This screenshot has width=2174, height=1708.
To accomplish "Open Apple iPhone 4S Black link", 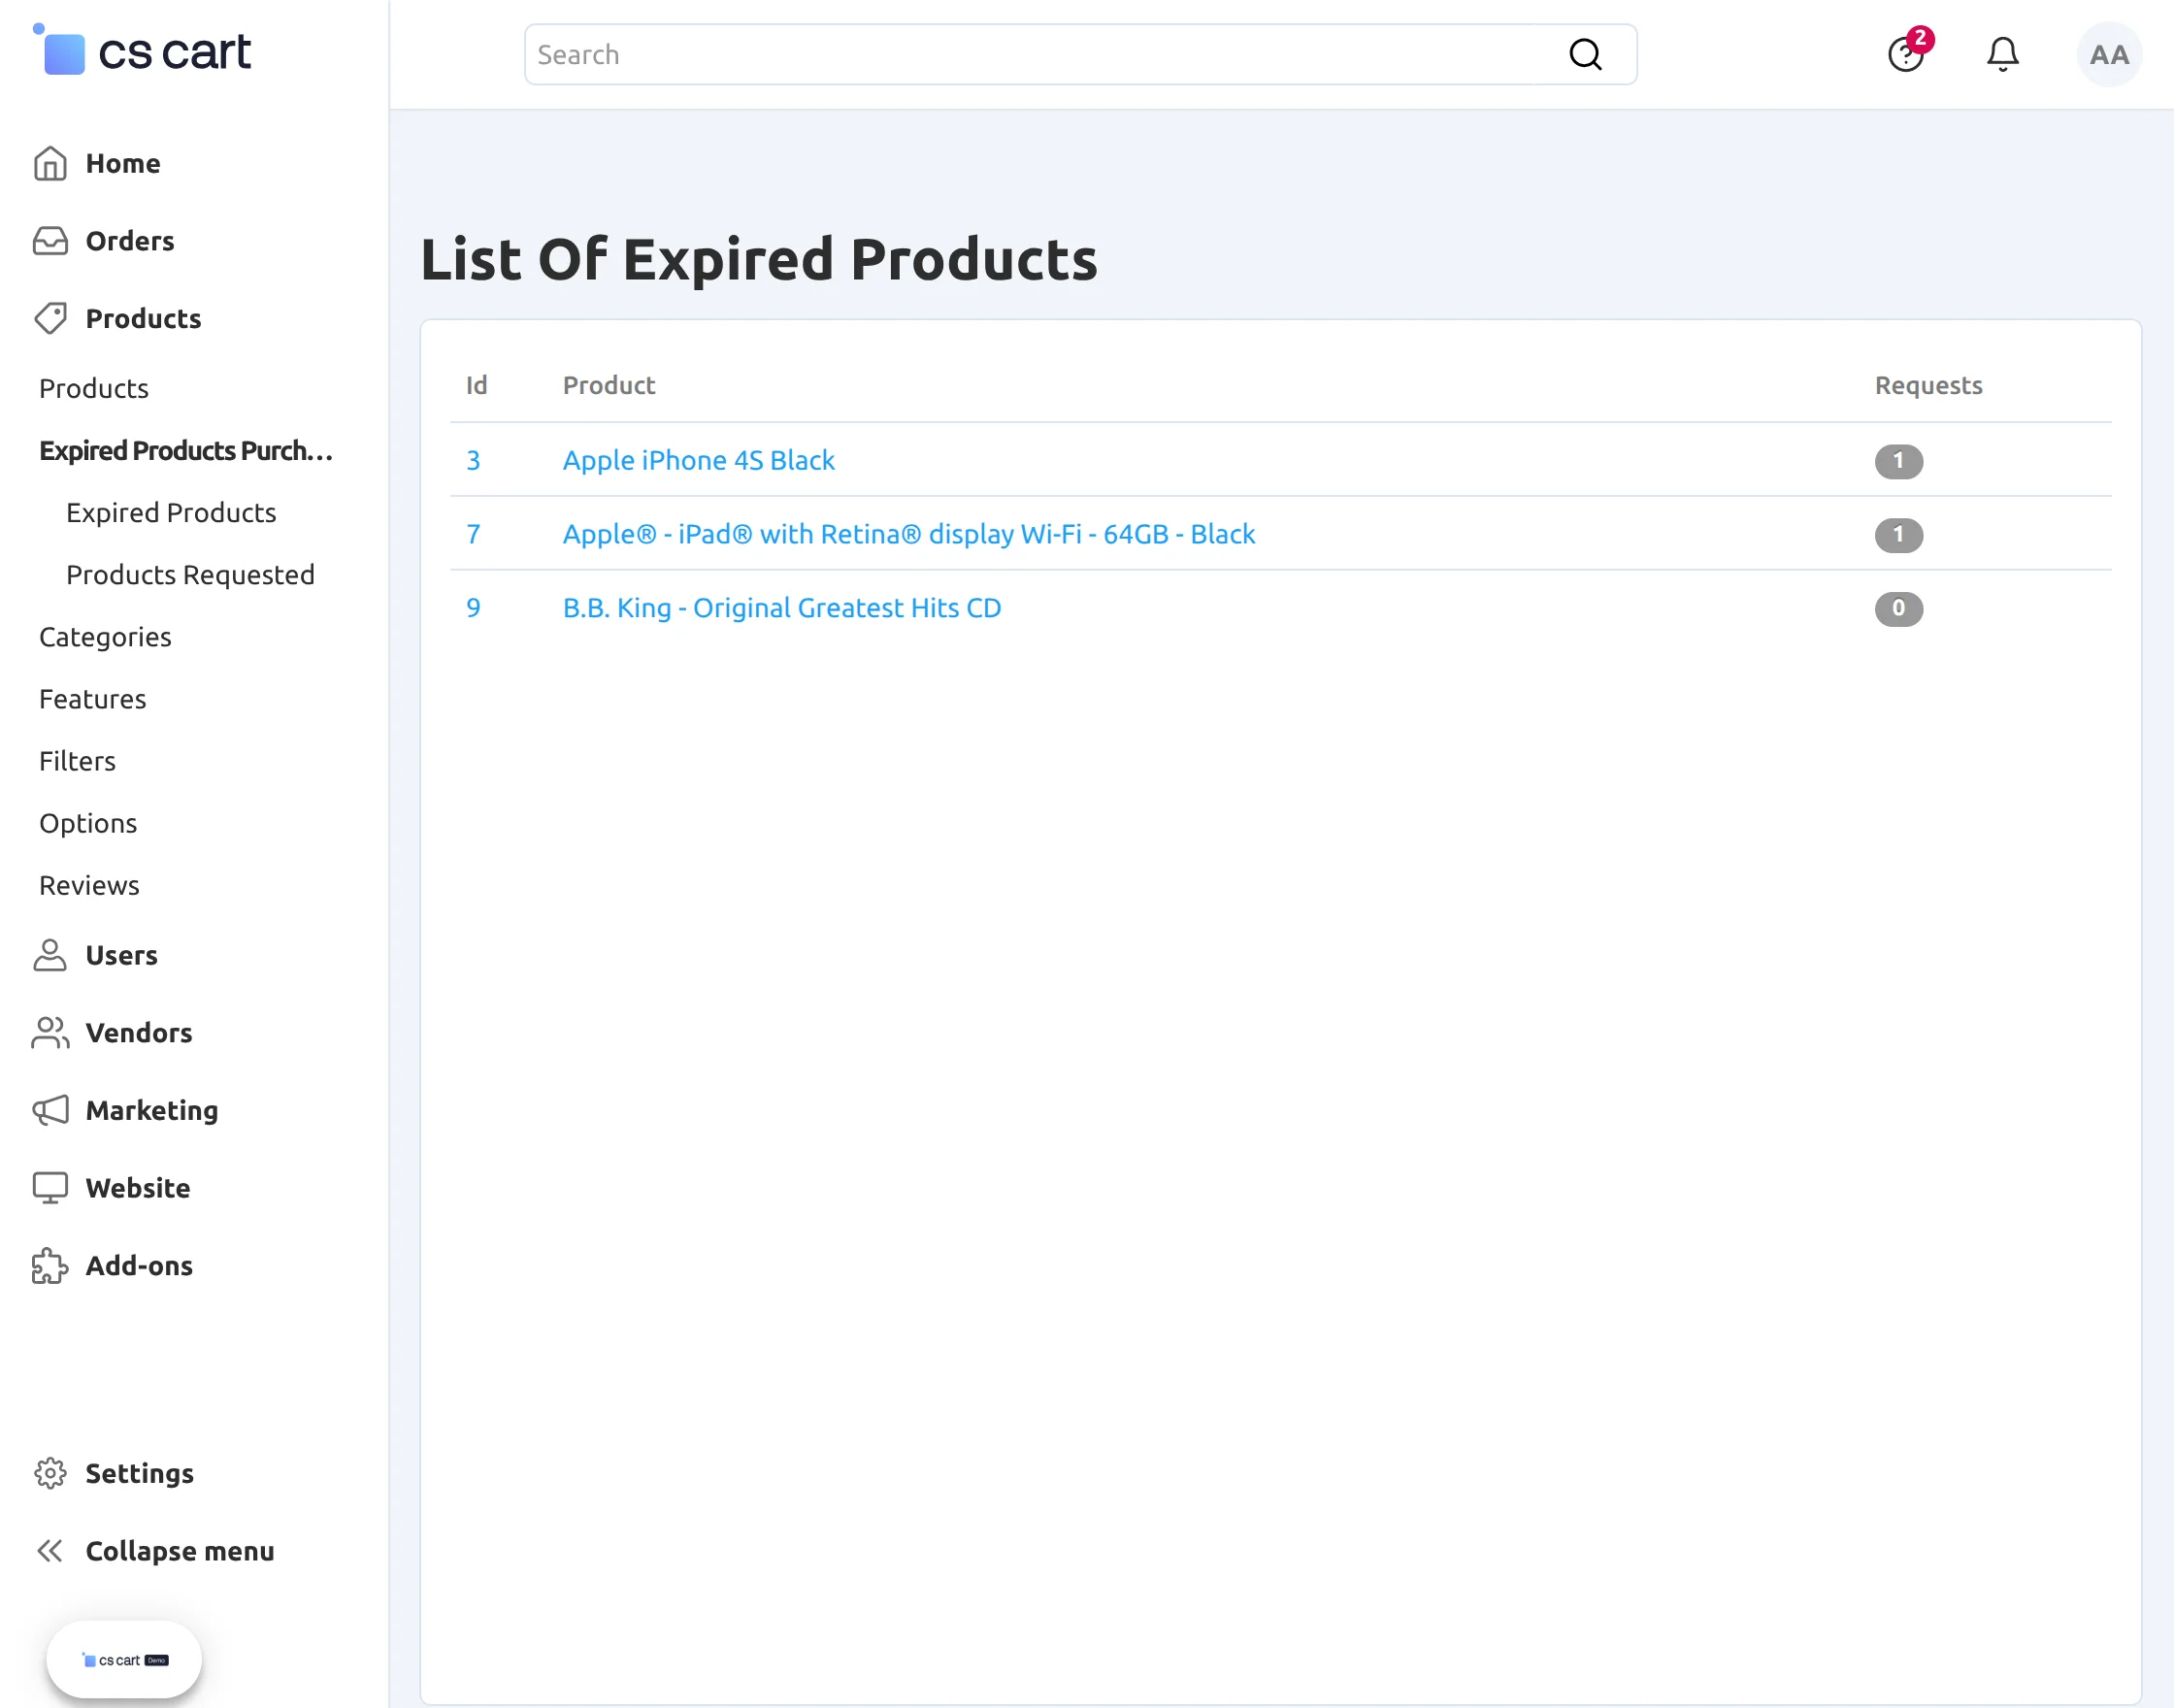I will coord(698,460).
